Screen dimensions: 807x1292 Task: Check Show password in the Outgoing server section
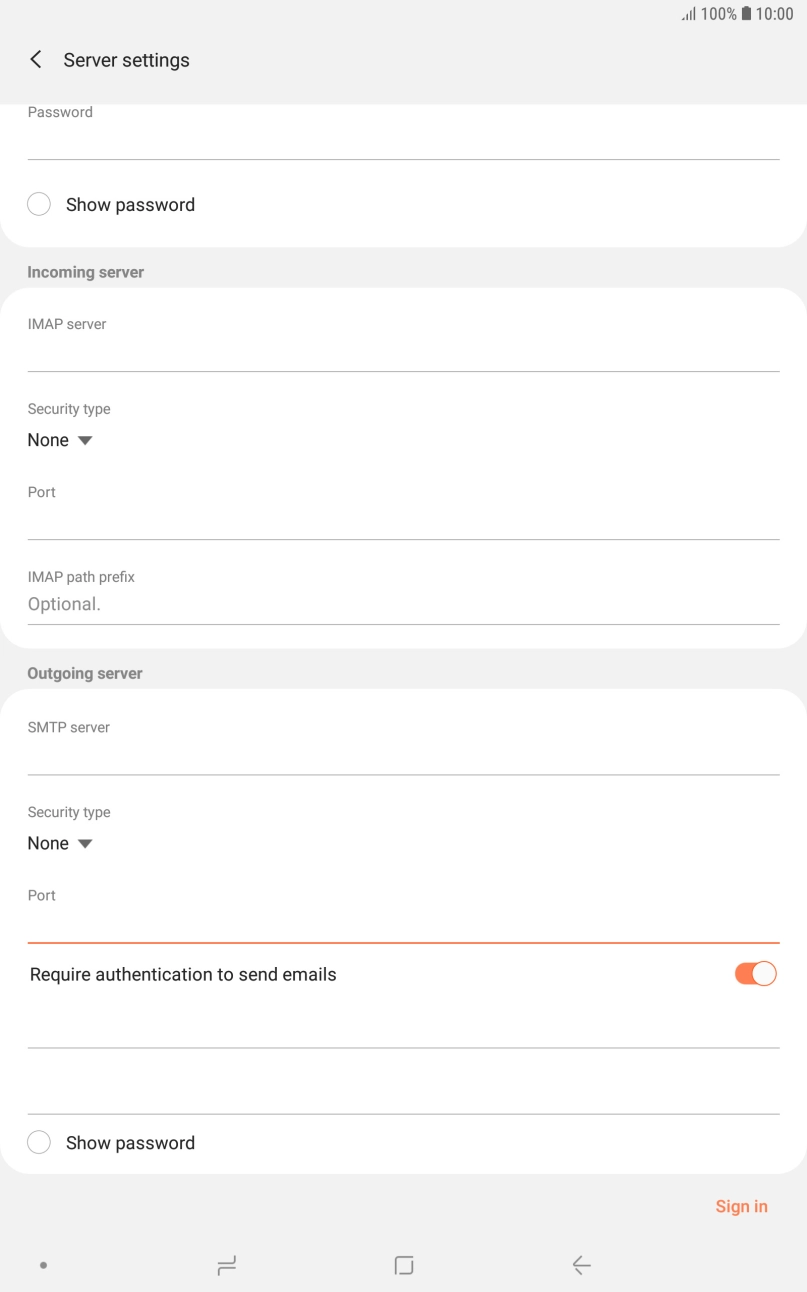[39, 1141]
